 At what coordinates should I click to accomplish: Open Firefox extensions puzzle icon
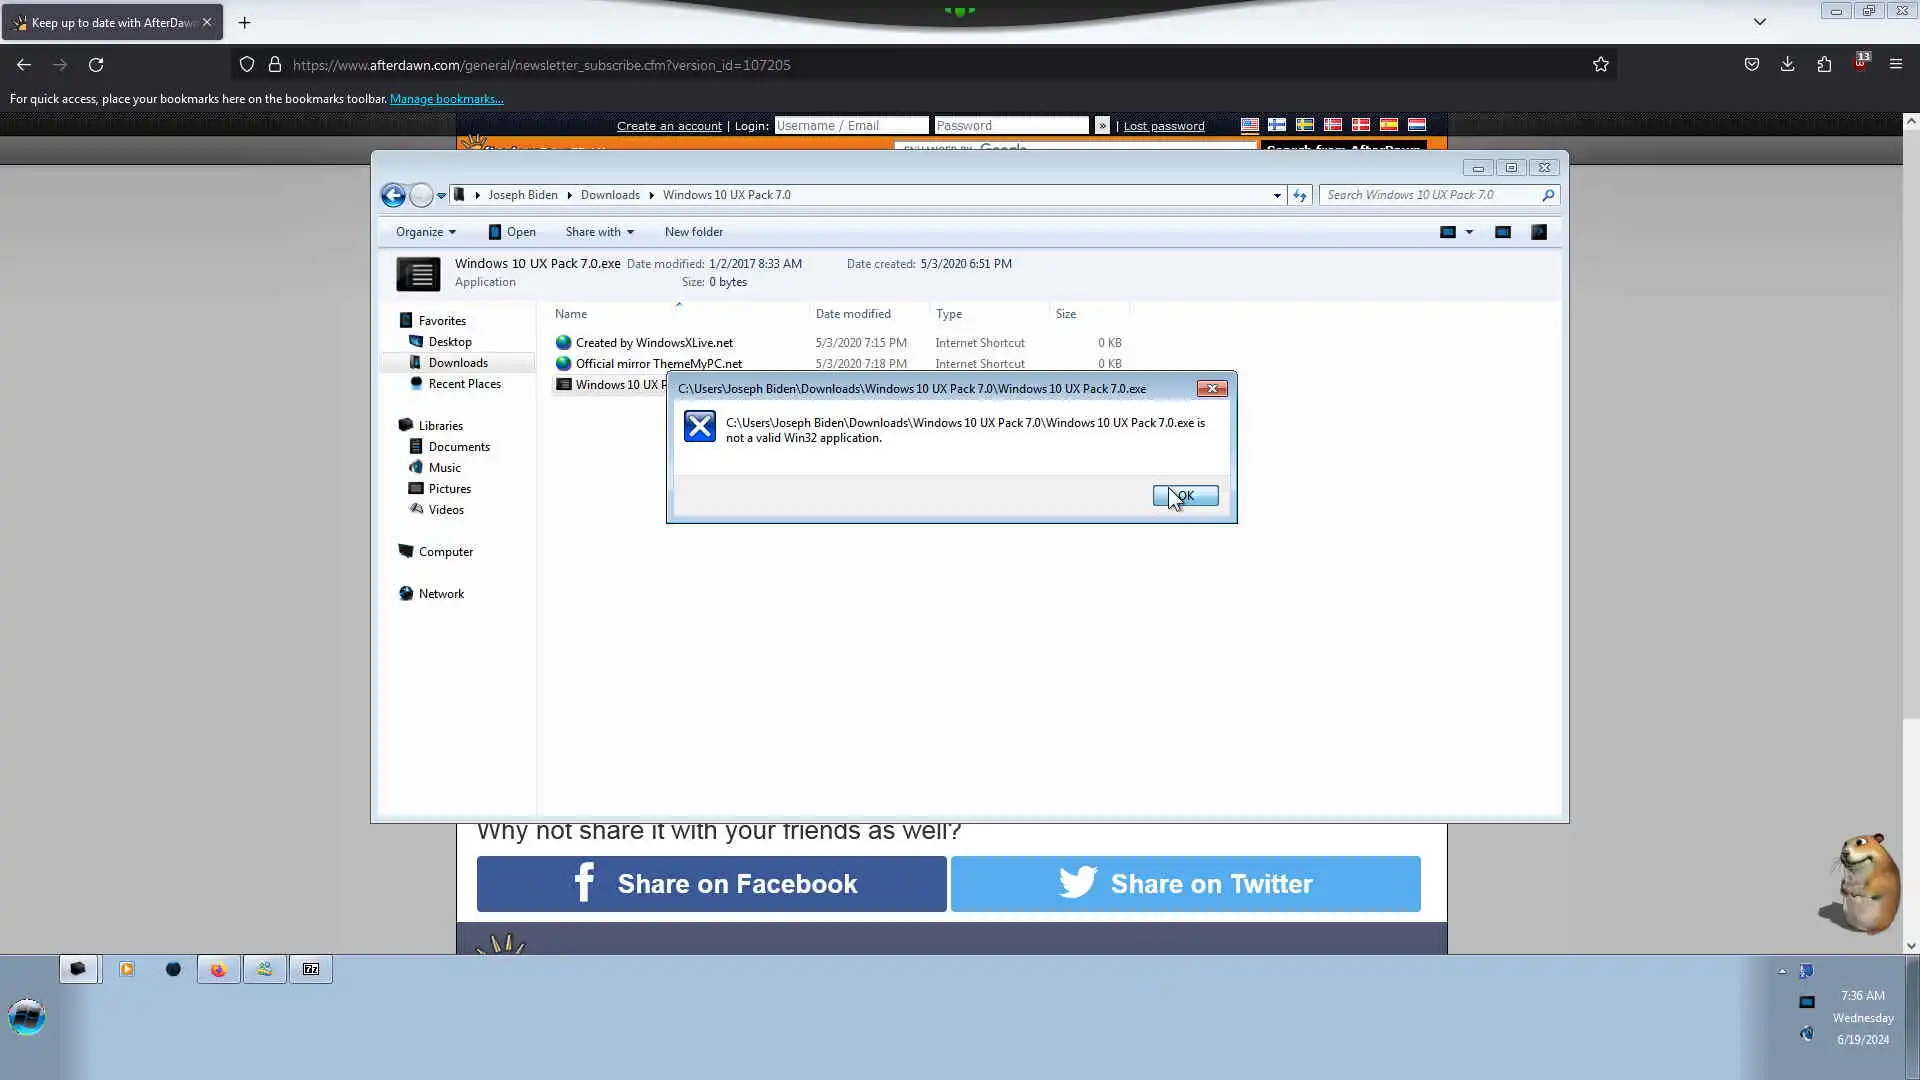point(1824,65)
